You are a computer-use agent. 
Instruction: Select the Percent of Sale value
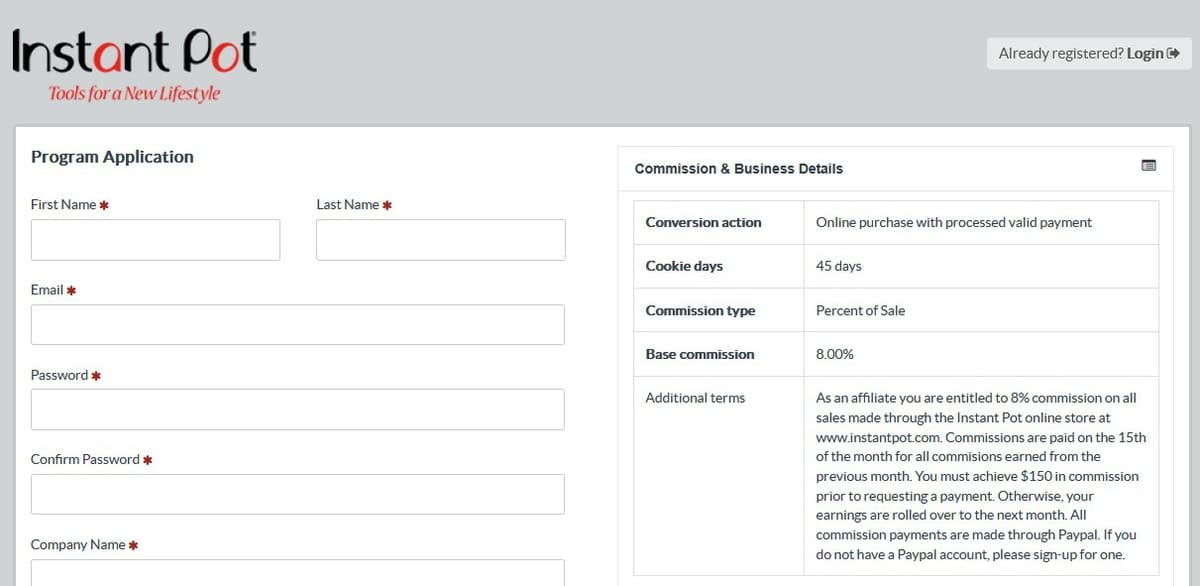click(860, 311)
